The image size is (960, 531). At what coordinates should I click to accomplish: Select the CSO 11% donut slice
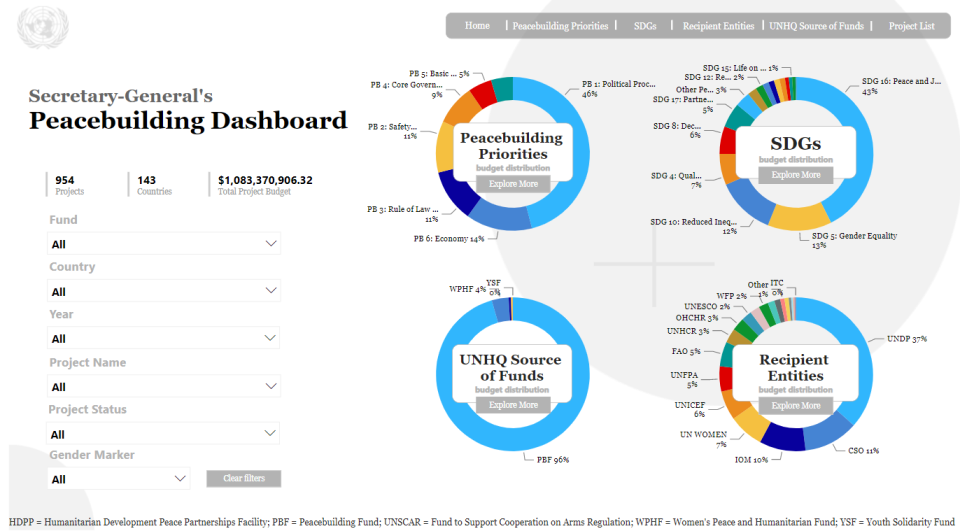pyautogui.click(x=830, y=432)
